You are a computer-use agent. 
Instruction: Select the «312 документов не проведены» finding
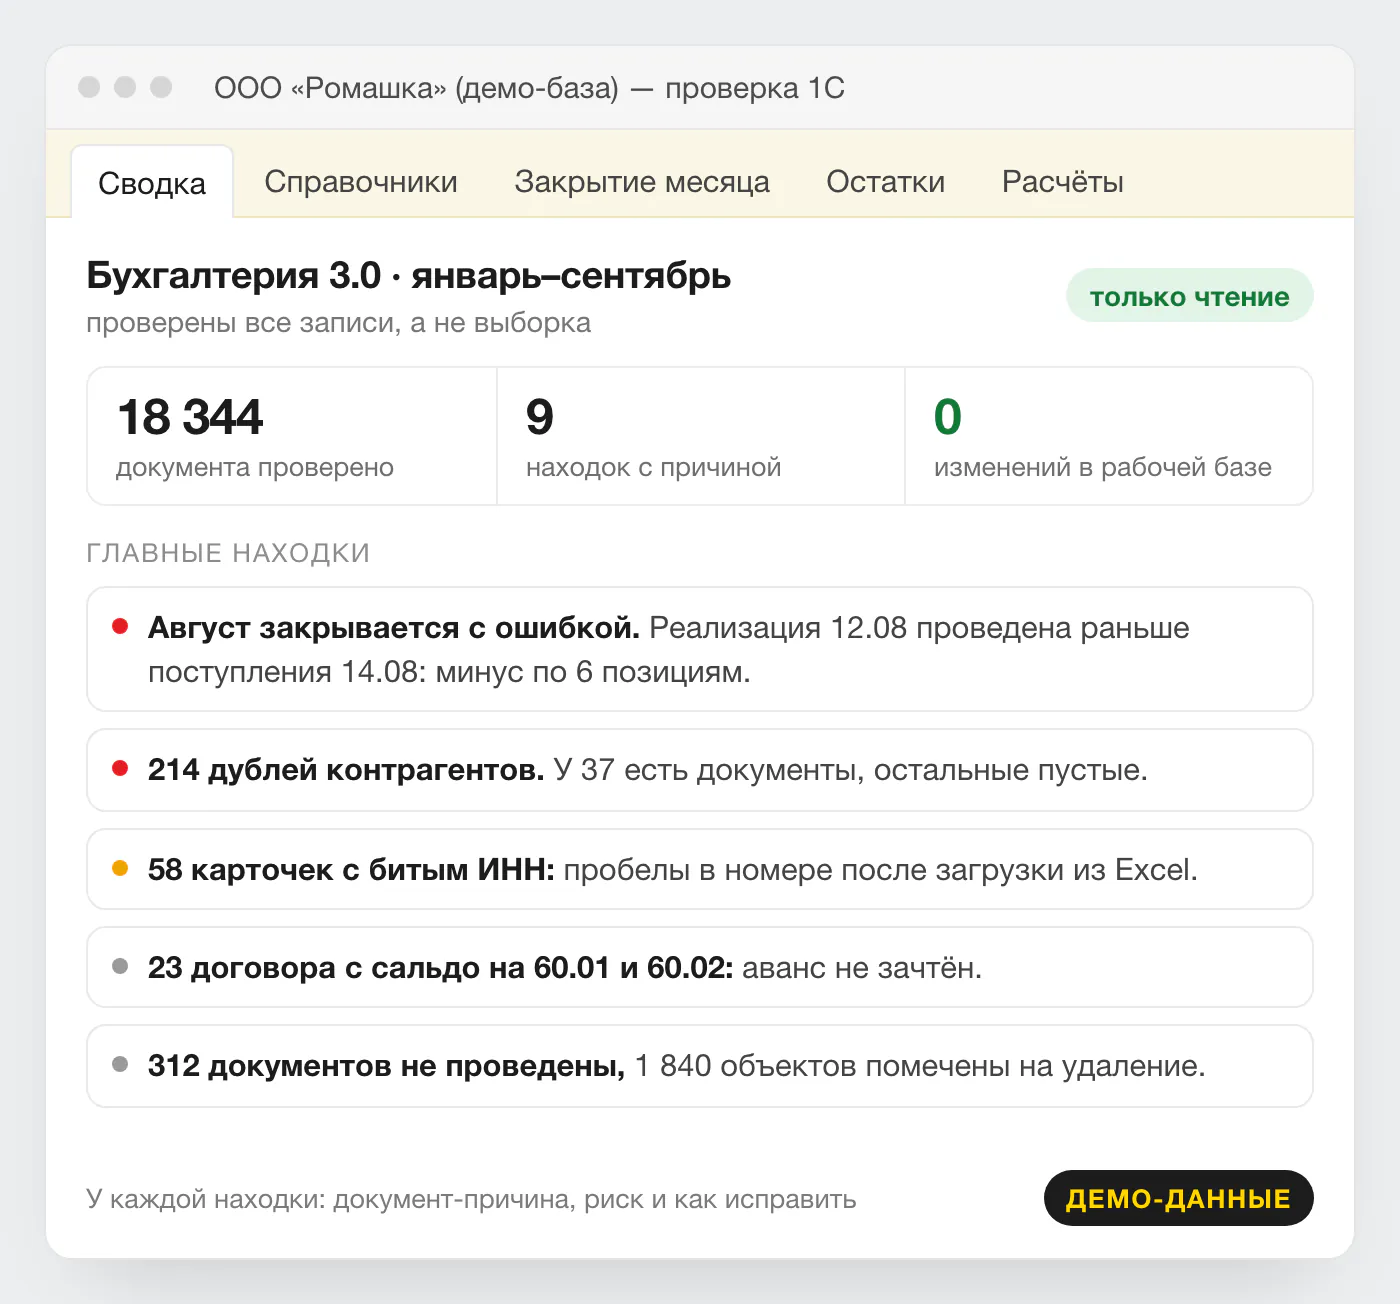click(x=700, y=1066)
